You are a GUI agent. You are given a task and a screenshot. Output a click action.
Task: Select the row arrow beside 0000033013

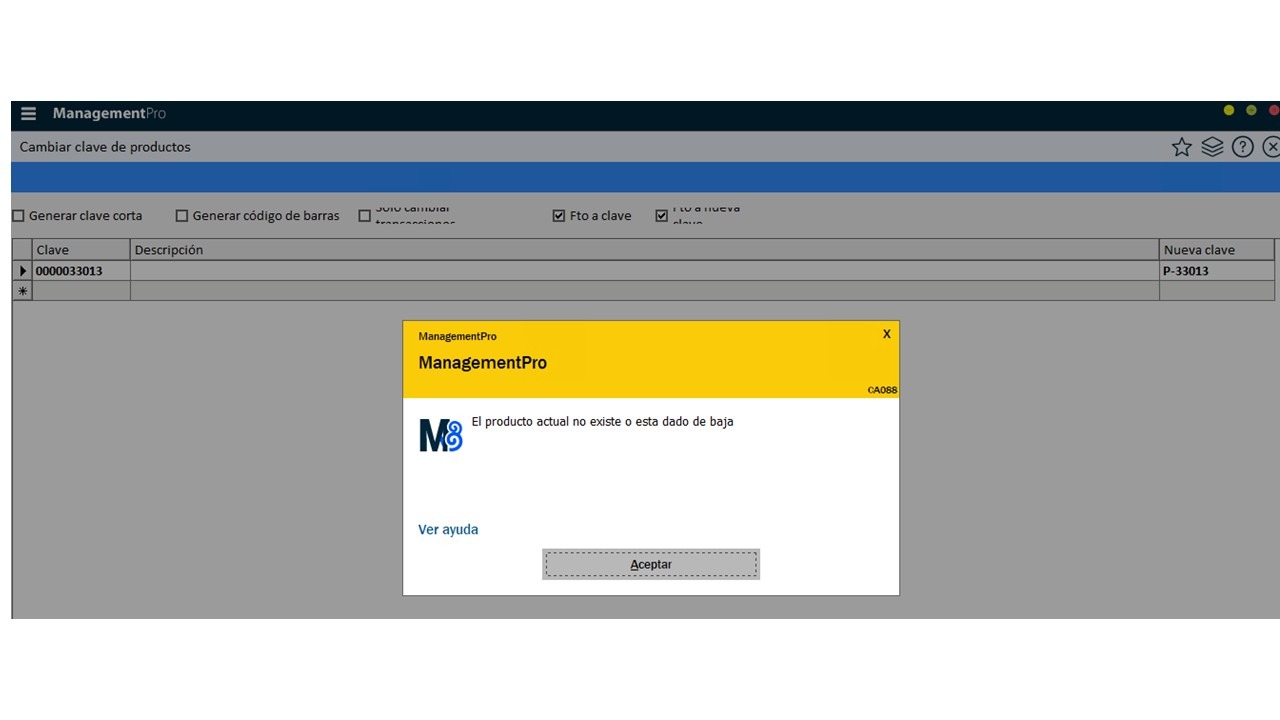(22, 271)
